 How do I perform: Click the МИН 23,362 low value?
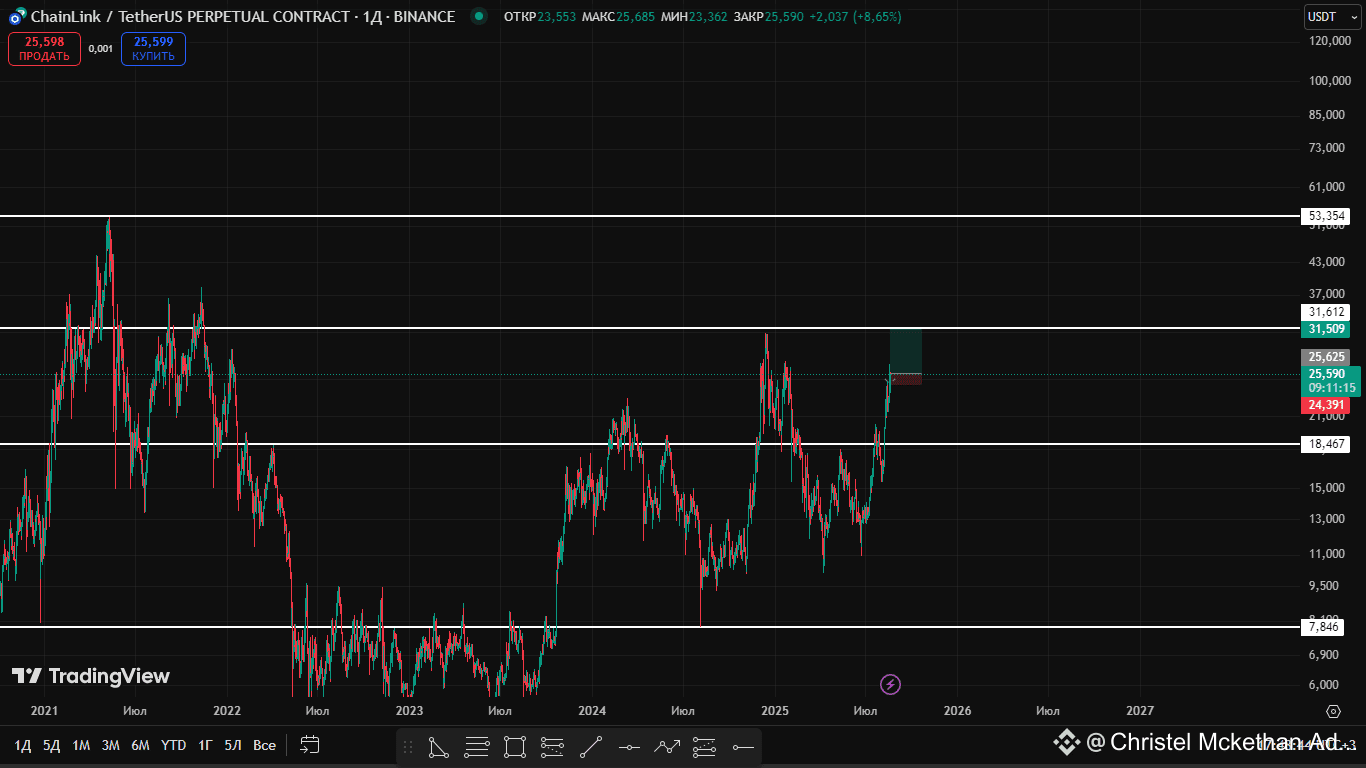pyautogui.click(x=693, y=17)
